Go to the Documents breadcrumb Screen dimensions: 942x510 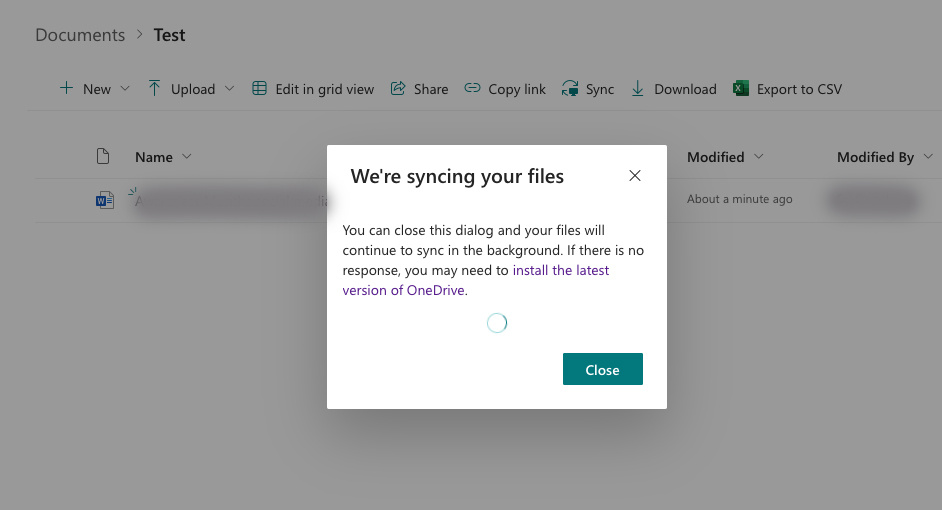(x=80, y=35)
